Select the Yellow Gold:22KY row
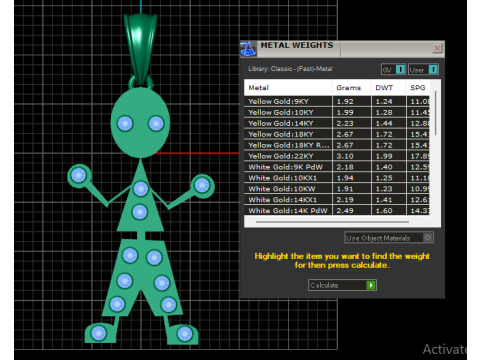The image size is (480, 360). pyautogui.click(x=337, y=156)
